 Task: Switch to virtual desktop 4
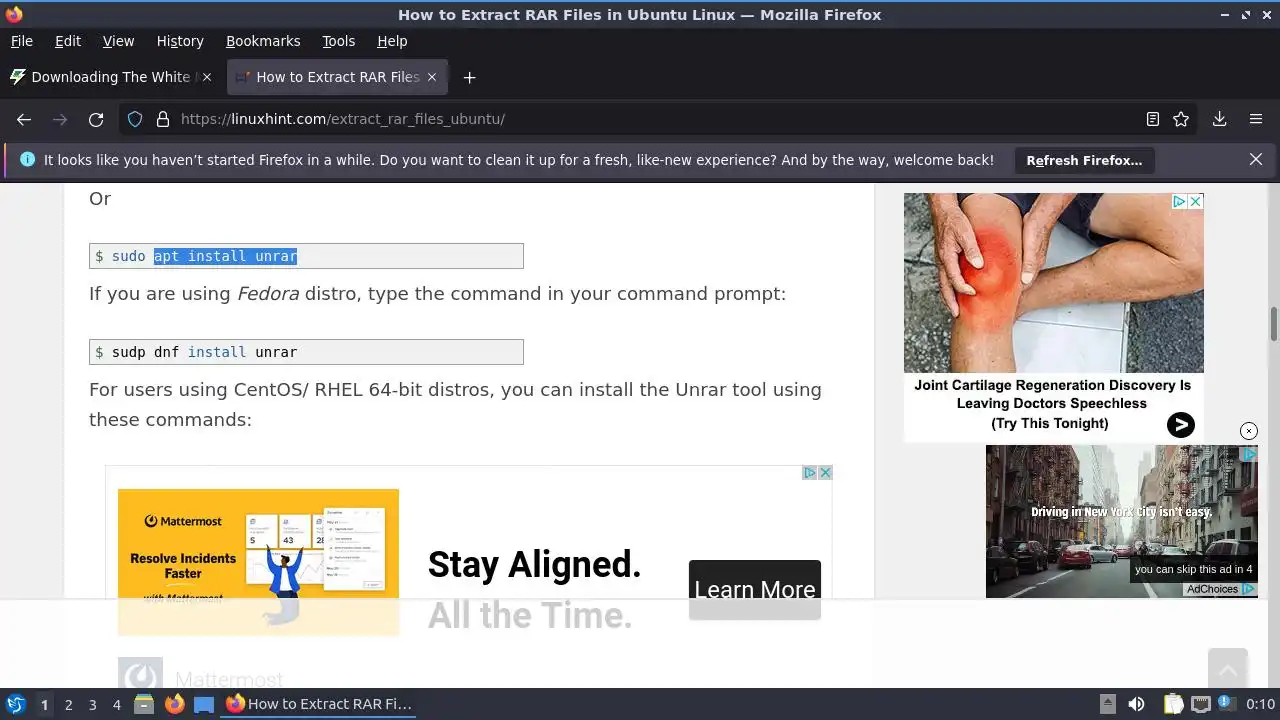tap(116, 704)
